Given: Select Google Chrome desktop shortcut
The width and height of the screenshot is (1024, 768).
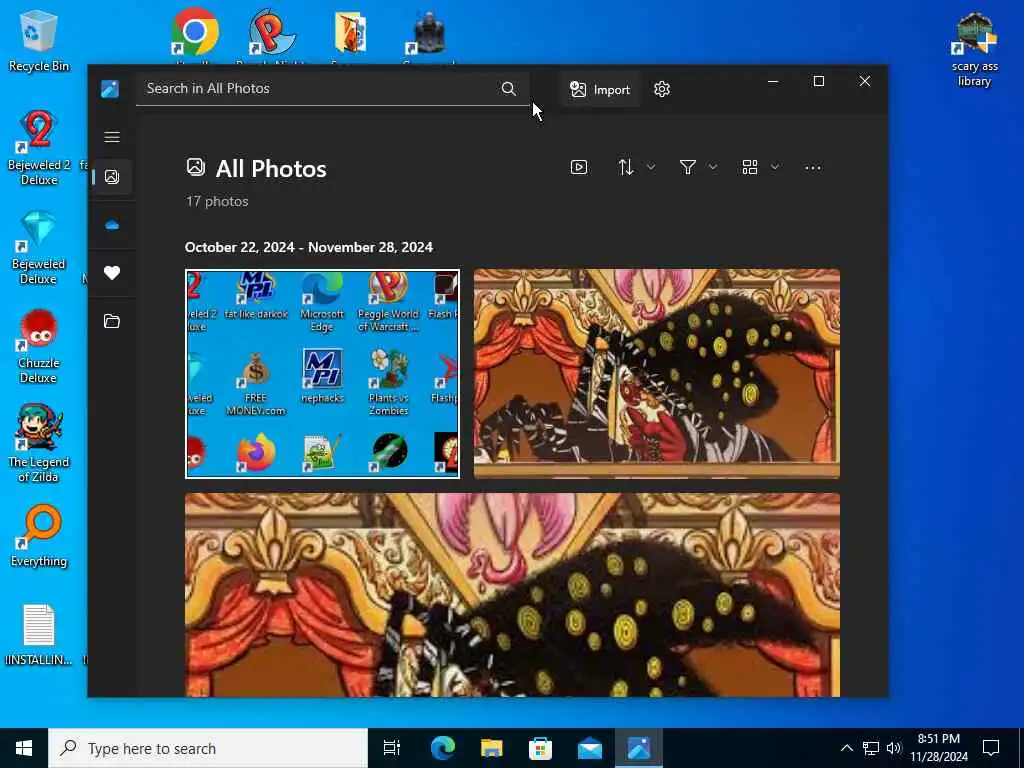Looking at the screenshot, I should (x=194, y=33).
